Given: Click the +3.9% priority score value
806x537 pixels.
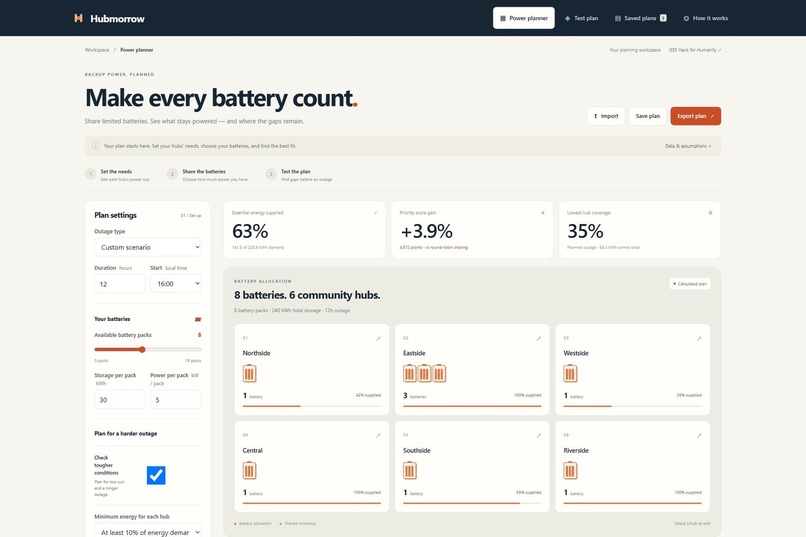Looking at the screenshot, I should click(426, 231).
